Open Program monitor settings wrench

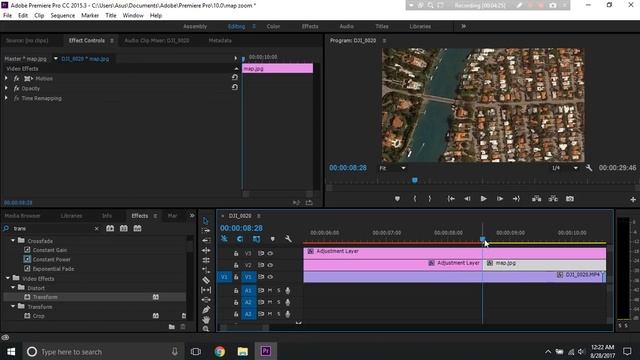[589, 168]
